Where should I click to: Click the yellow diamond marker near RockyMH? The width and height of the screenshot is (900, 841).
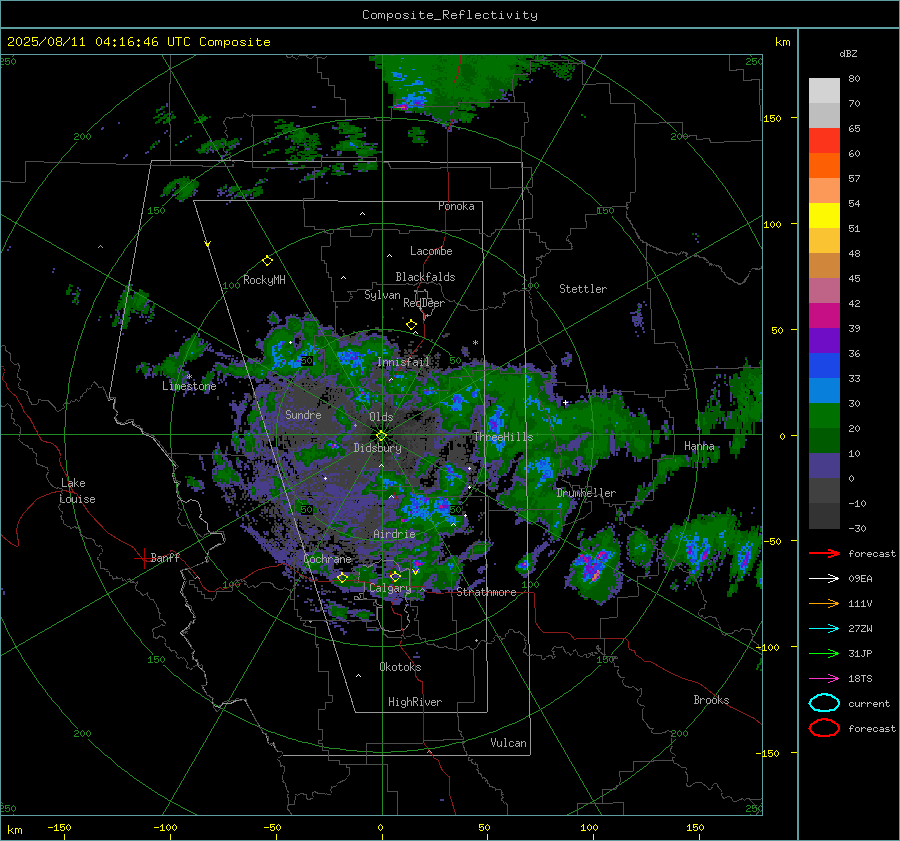coord(267,261)
